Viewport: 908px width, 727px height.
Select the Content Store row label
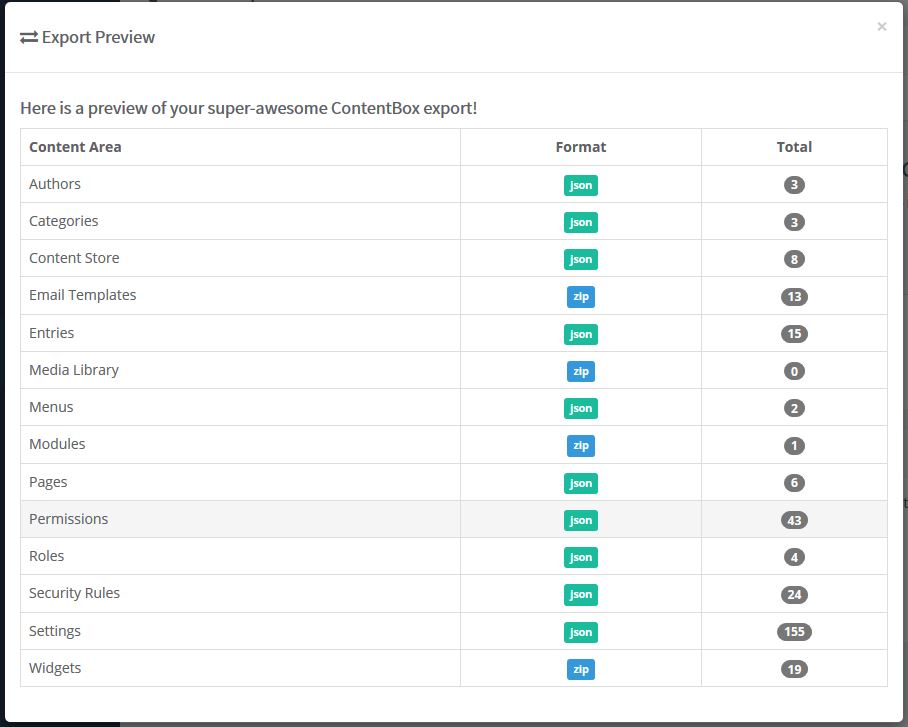[74, 258]
